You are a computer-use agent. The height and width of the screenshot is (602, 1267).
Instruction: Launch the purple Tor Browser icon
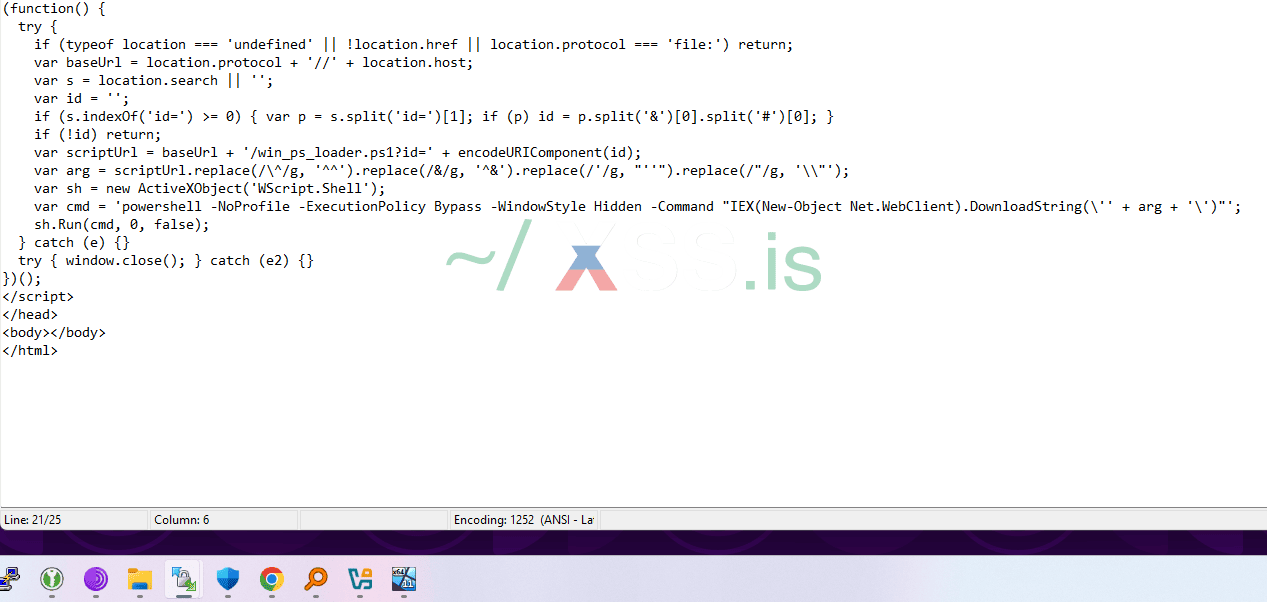96,578
